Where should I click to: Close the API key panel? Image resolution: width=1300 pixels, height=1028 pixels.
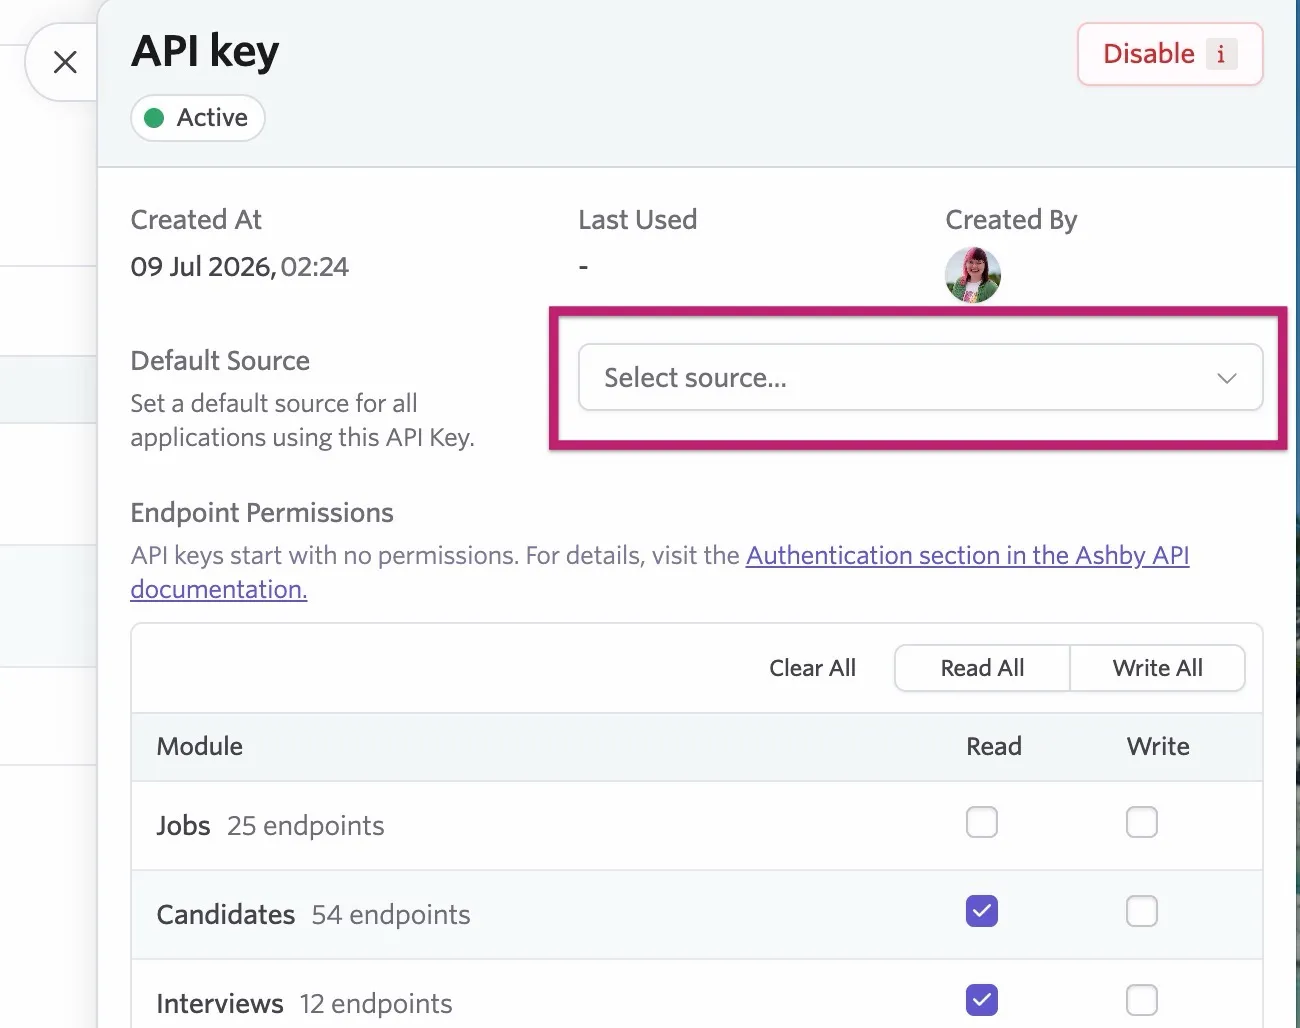coord(65,62)
